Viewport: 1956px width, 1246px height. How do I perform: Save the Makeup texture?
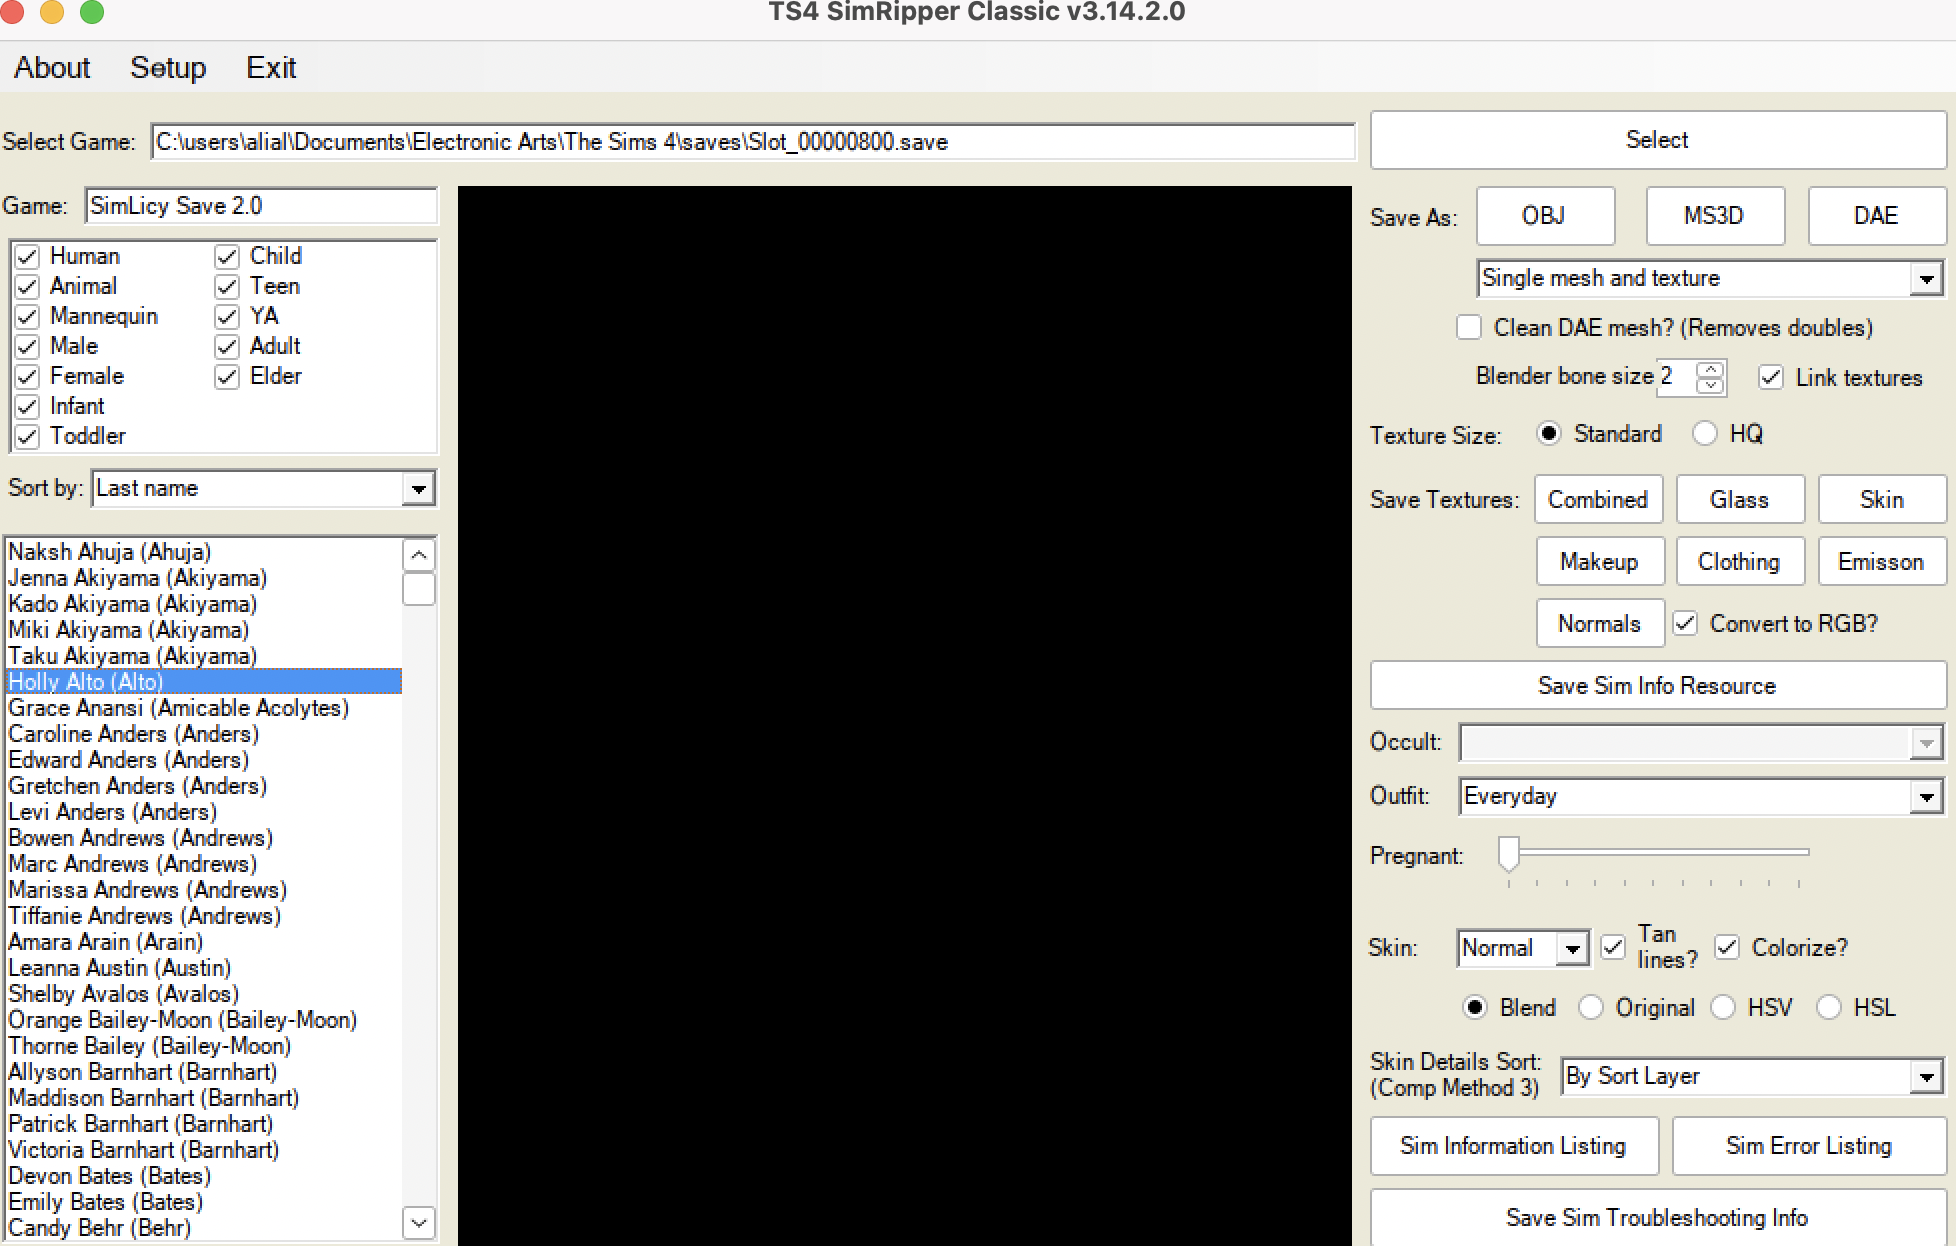pyautogui.click(x=1600, y=561)
